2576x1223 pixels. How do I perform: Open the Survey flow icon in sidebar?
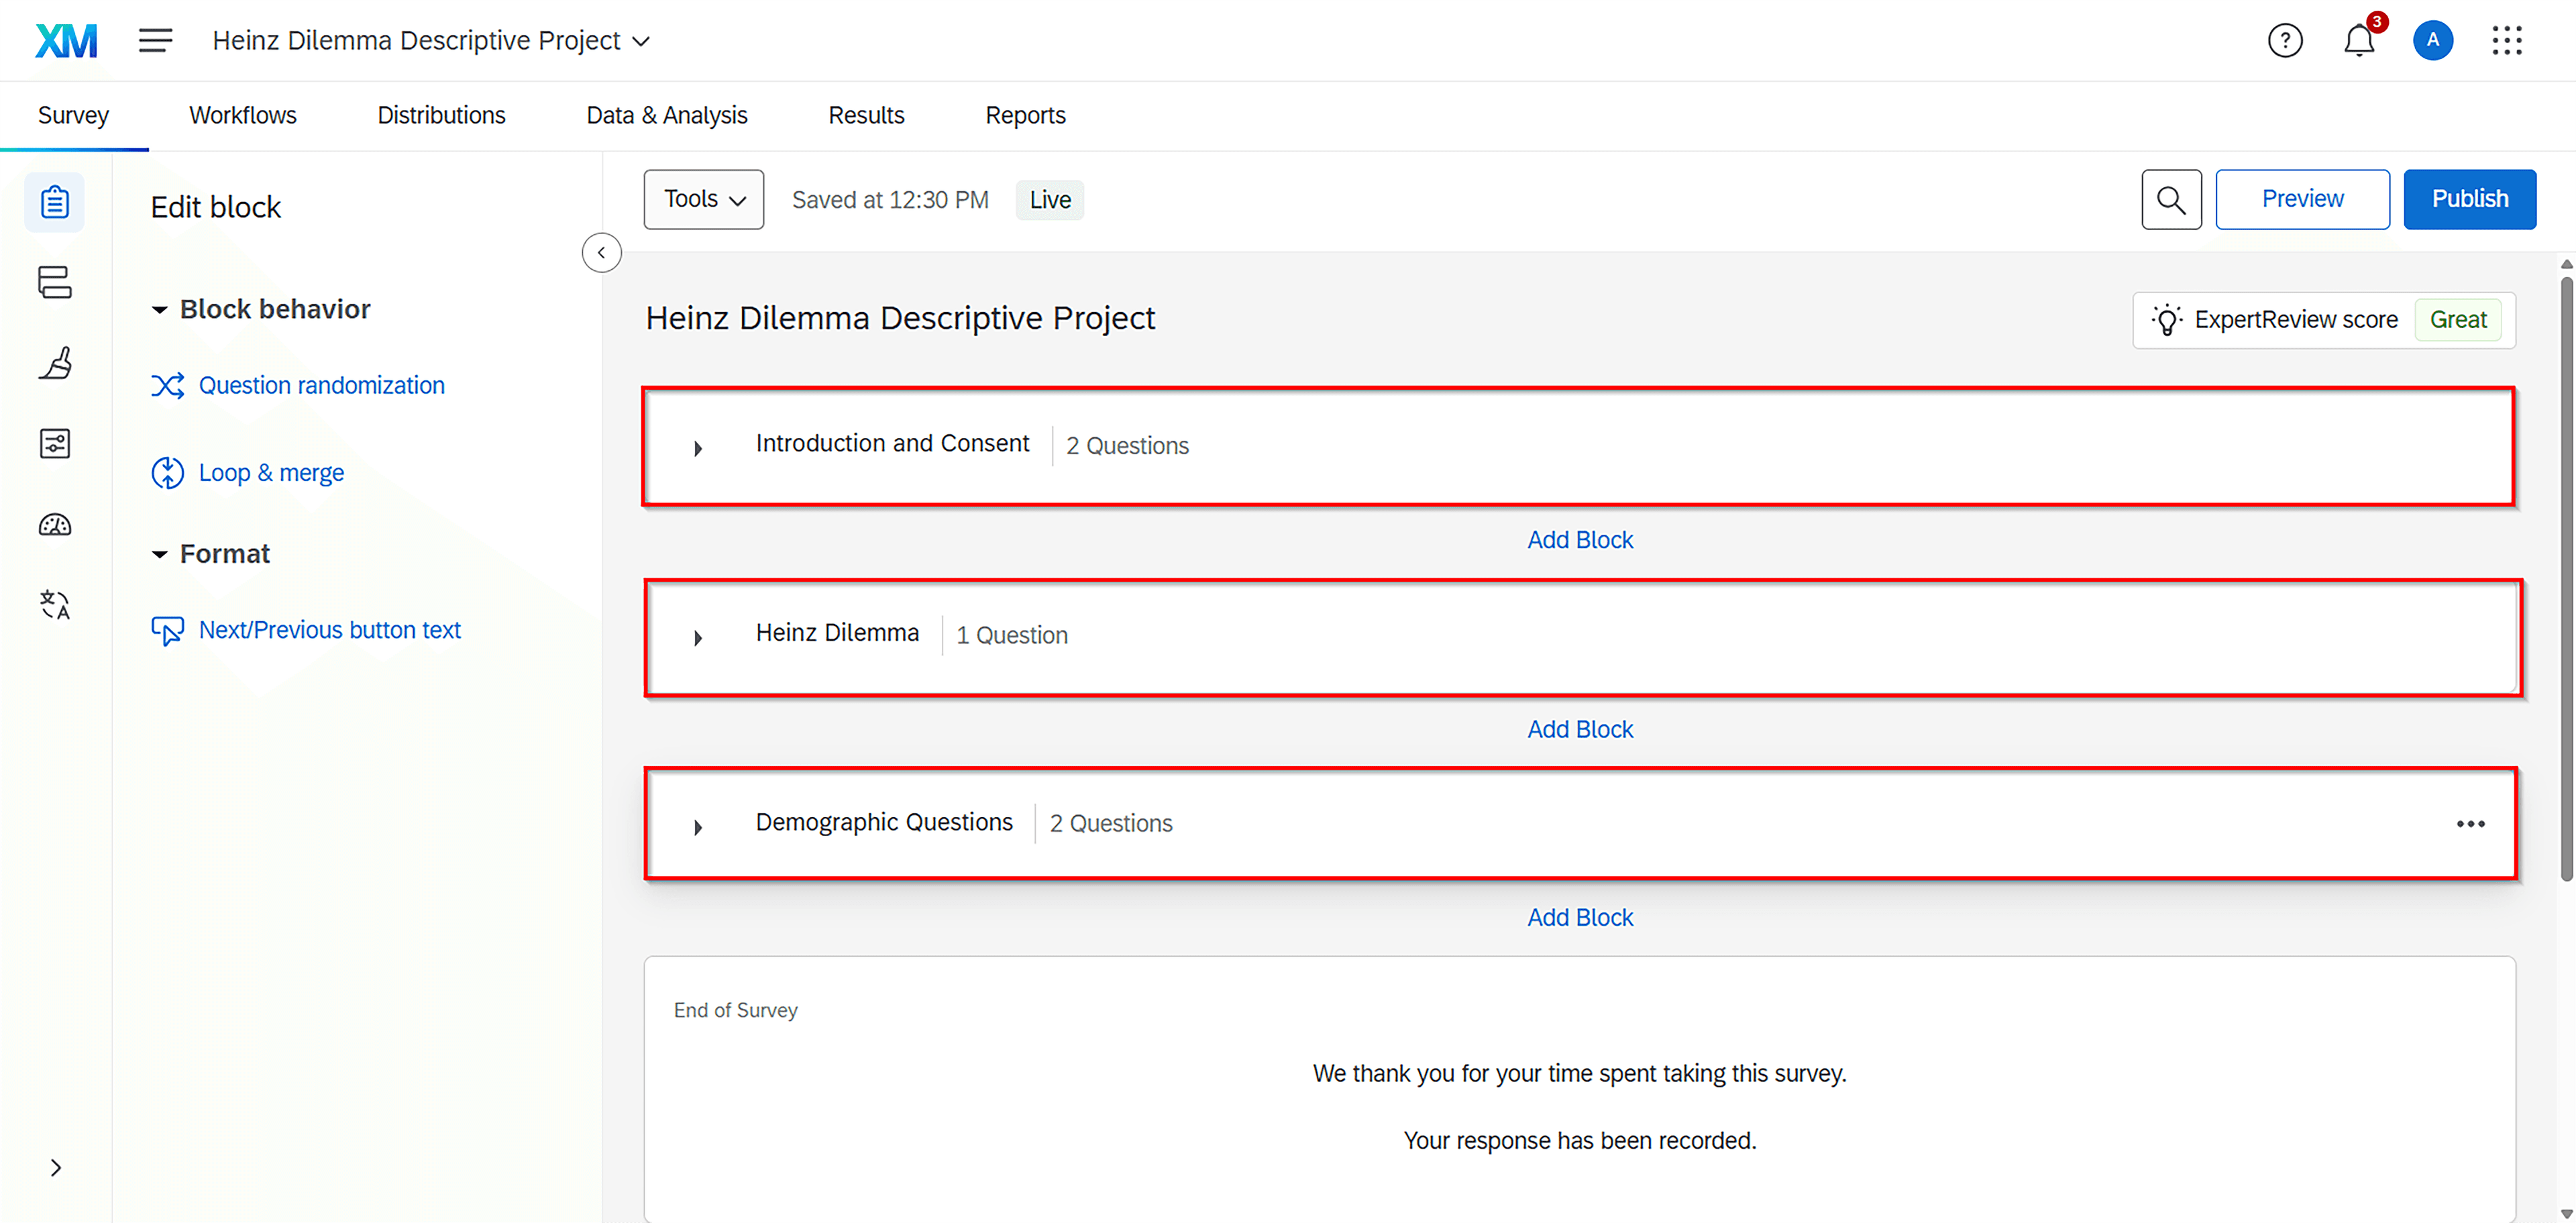(x=55, y=282)
